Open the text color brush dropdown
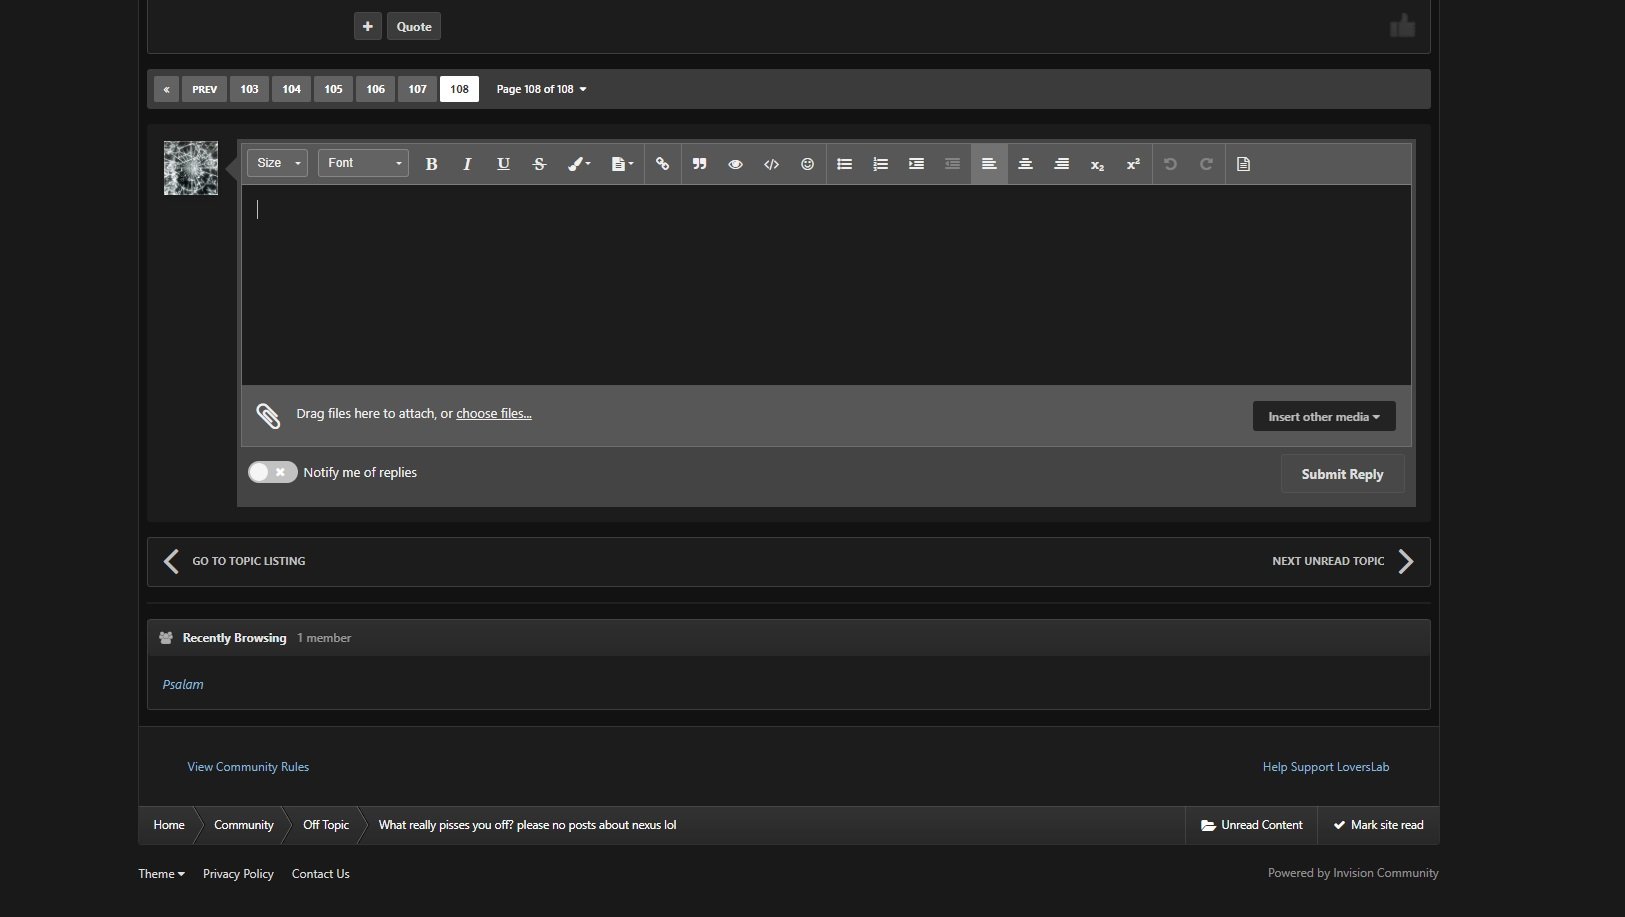The height and width of the screenshot is (917, 1625). [x=579, y=164]
